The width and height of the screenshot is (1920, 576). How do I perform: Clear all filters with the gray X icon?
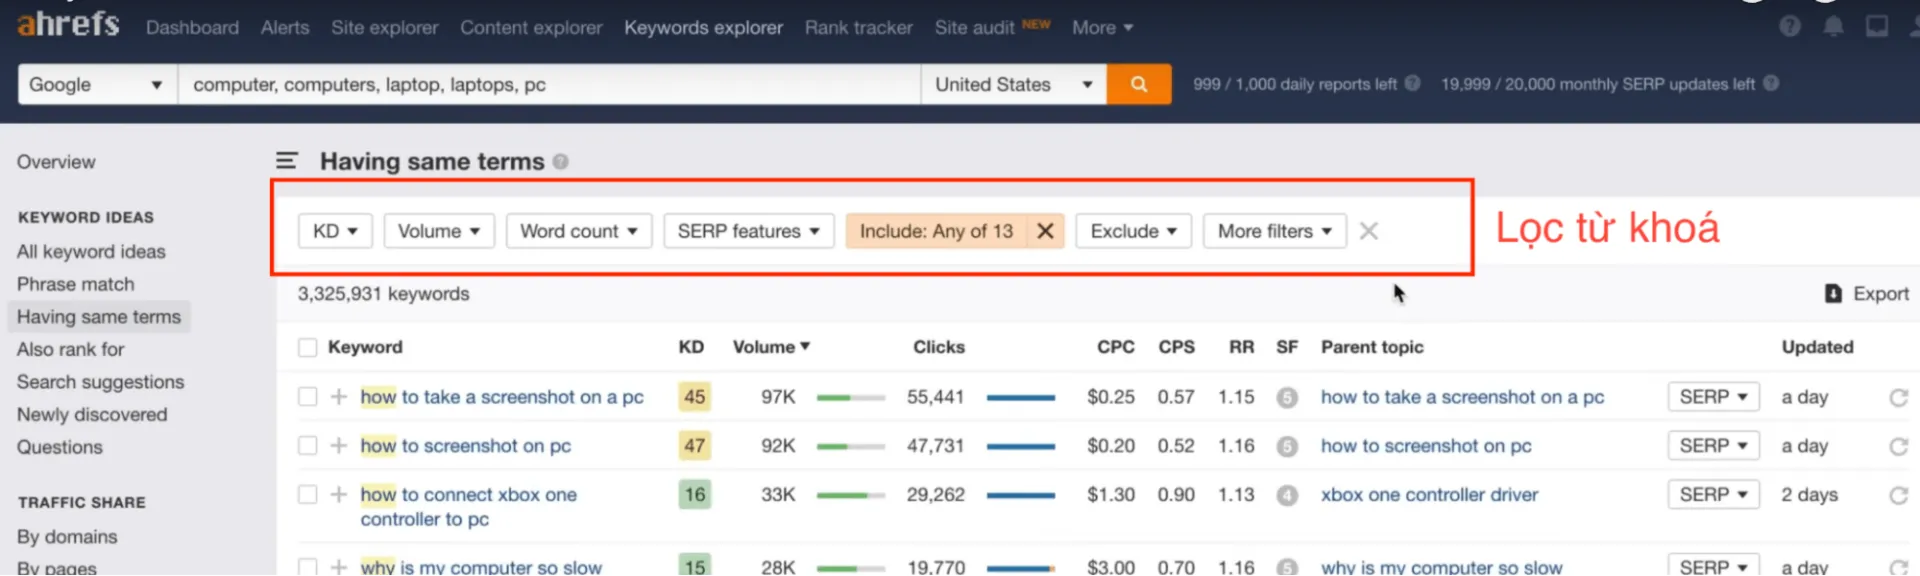1369,231
